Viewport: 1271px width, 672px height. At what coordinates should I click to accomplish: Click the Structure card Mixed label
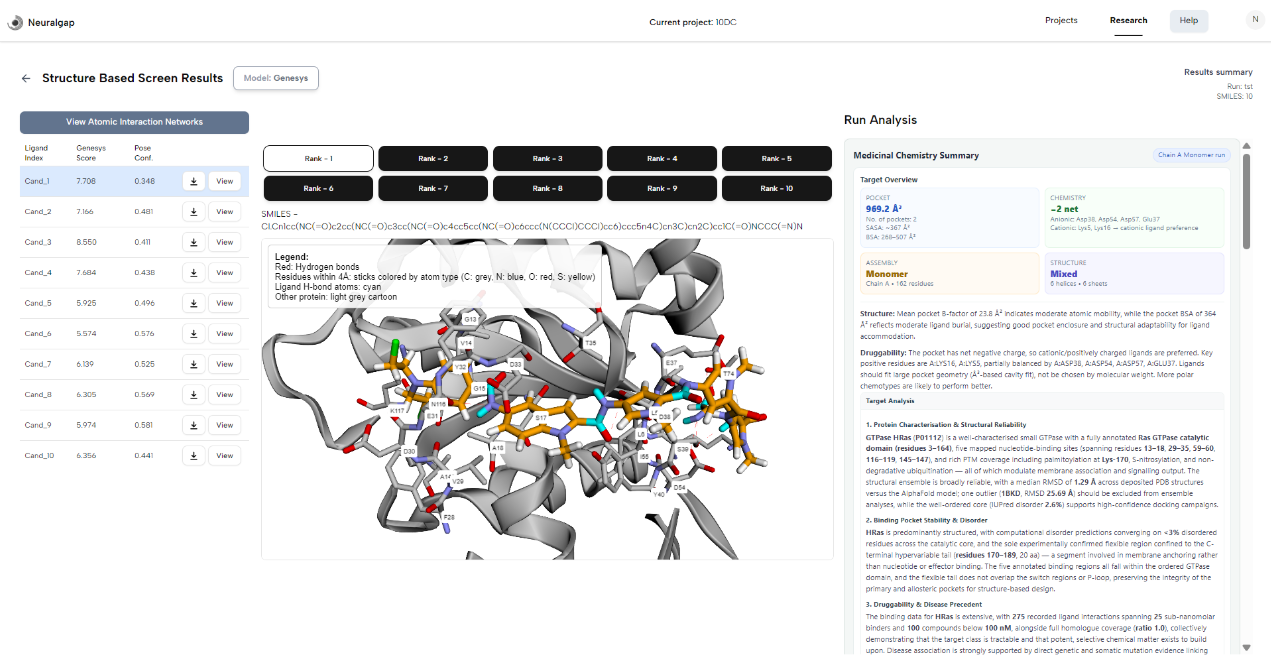(x=1062, y=274)
